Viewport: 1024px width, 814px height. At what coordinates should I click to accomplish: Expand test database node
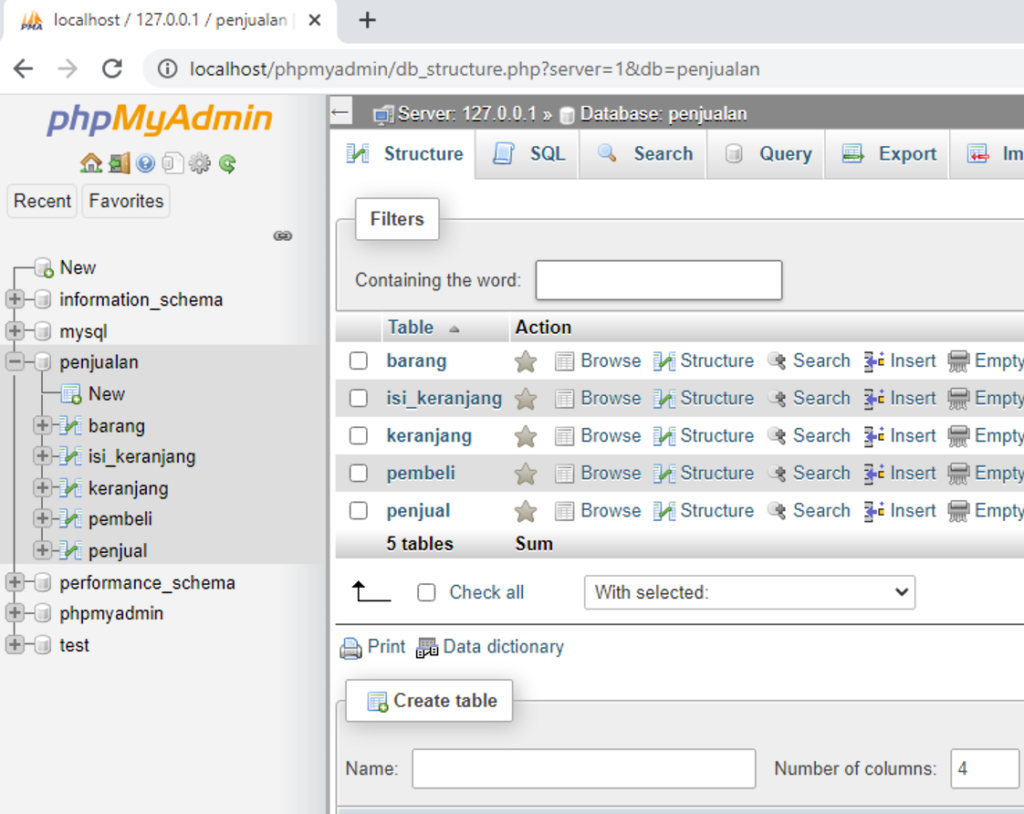(x=14, y=644)
